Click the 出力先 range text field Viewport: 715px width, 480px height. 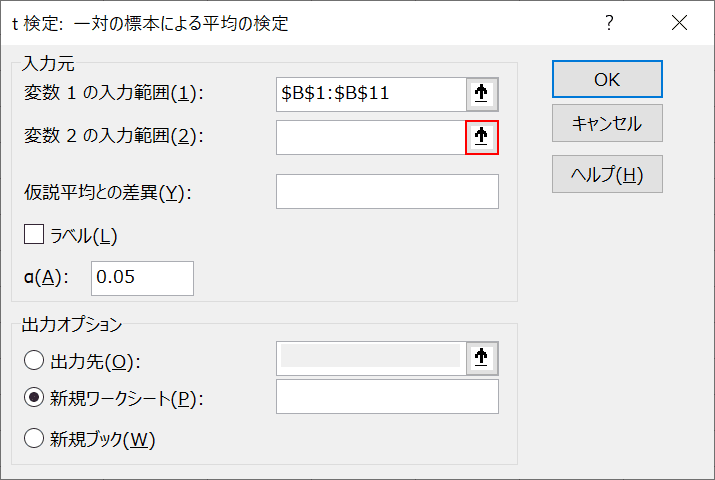[371, 358]
